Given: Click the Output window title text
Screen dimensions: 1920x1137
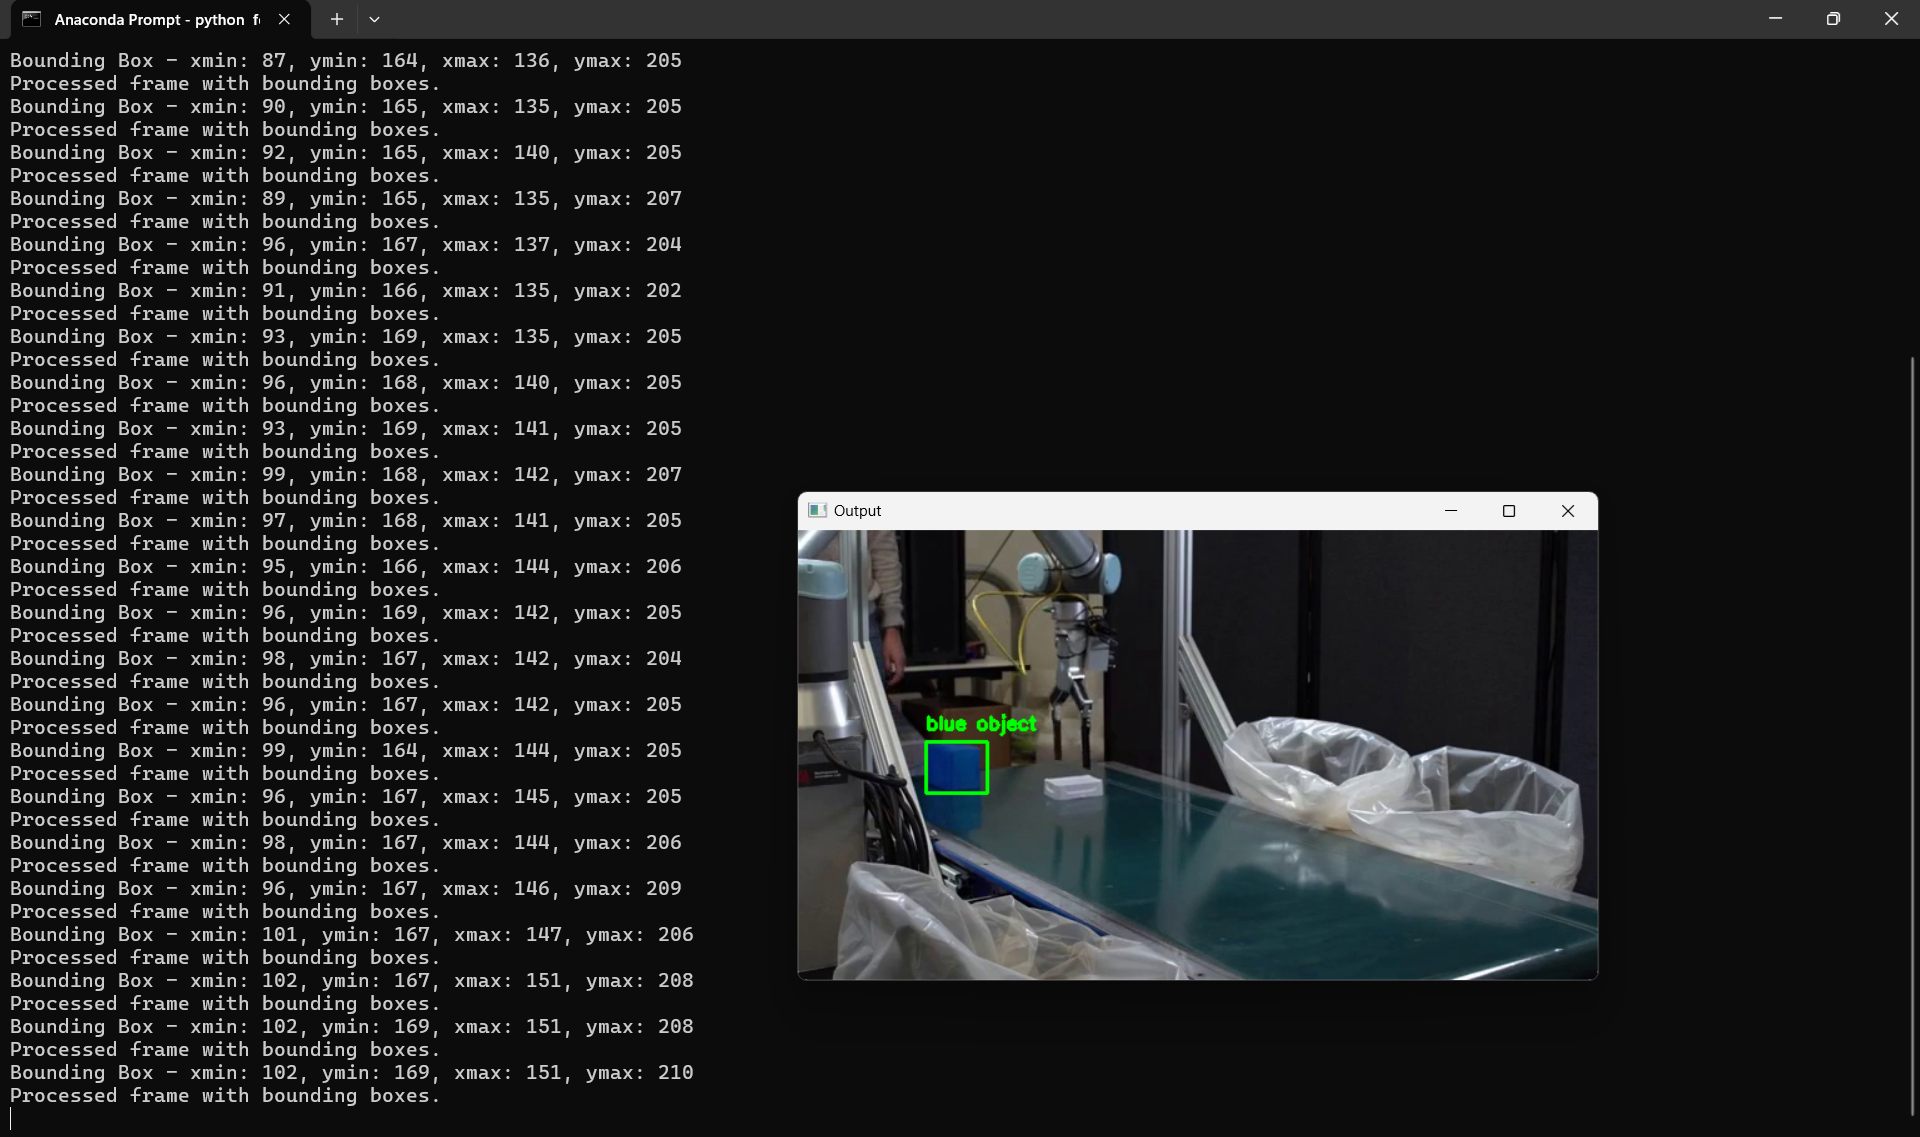Looking at the screenshot, I should (857, 511).
